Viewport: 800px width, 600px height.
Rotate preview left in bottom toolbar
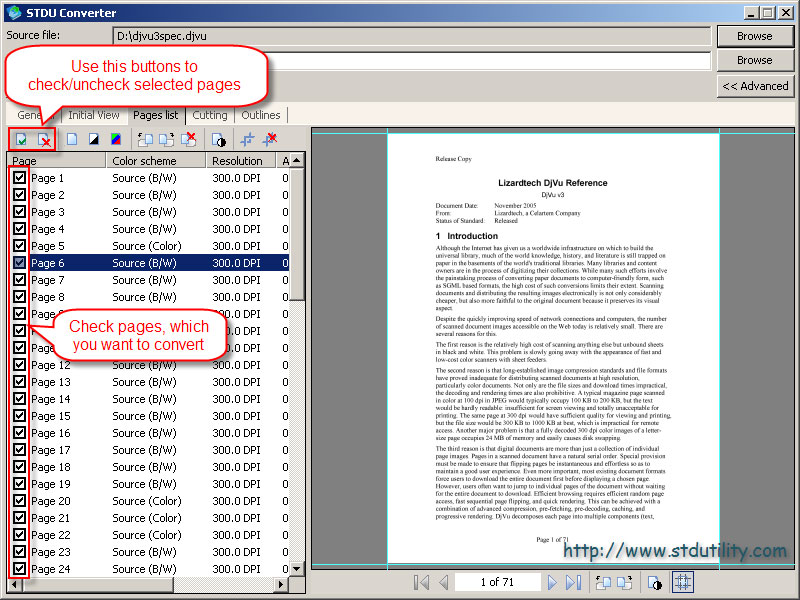click(603, 582)
